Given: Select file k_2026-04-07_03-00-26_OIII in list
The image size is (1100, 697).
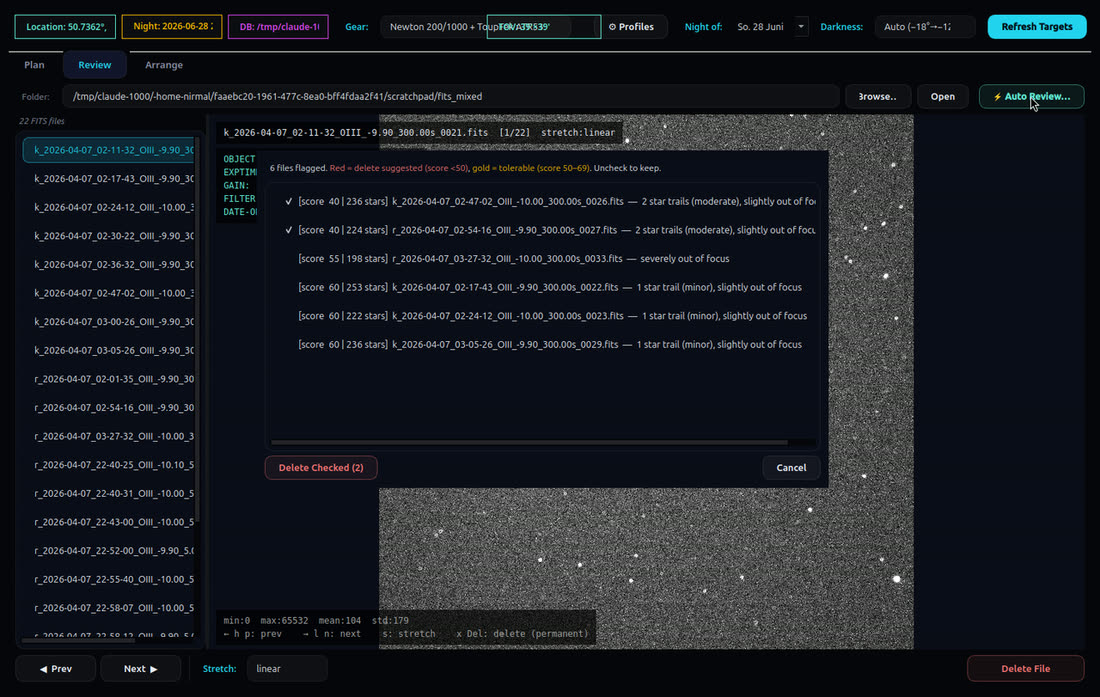Looking at the screenshot, I should (x=109, y=322).
